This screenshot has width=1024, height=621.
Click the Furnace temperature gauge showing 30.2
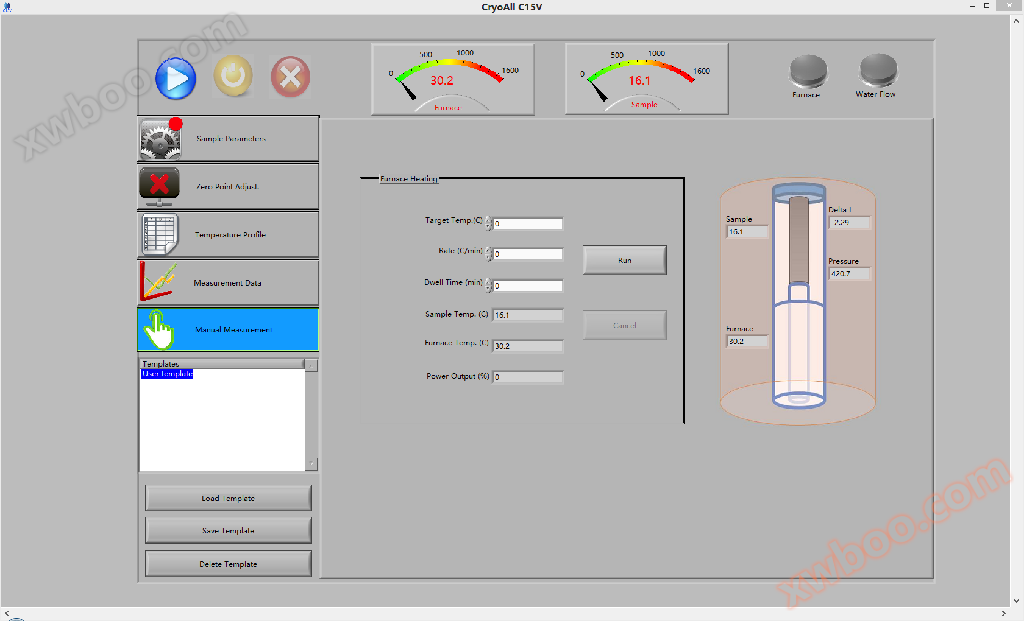point(453,80)
